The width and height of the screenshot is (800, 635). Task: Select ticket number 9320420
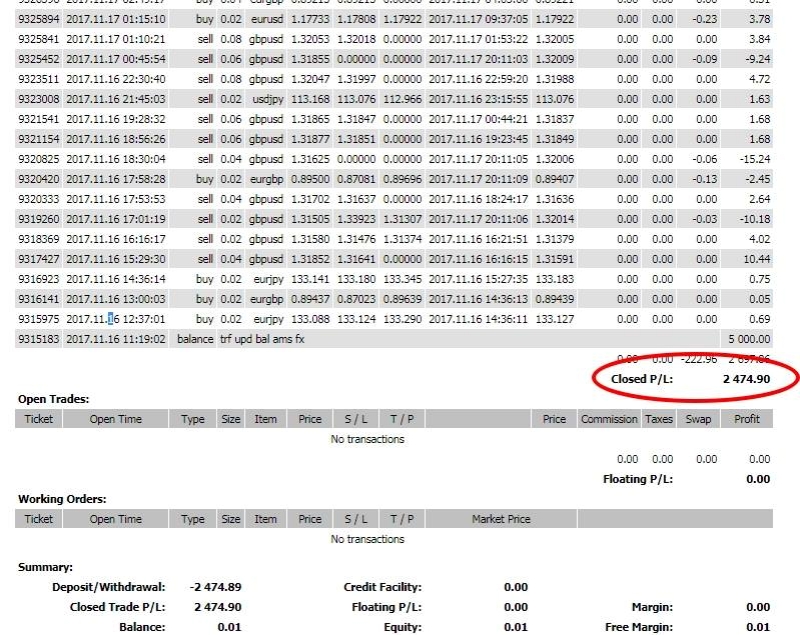39,179
